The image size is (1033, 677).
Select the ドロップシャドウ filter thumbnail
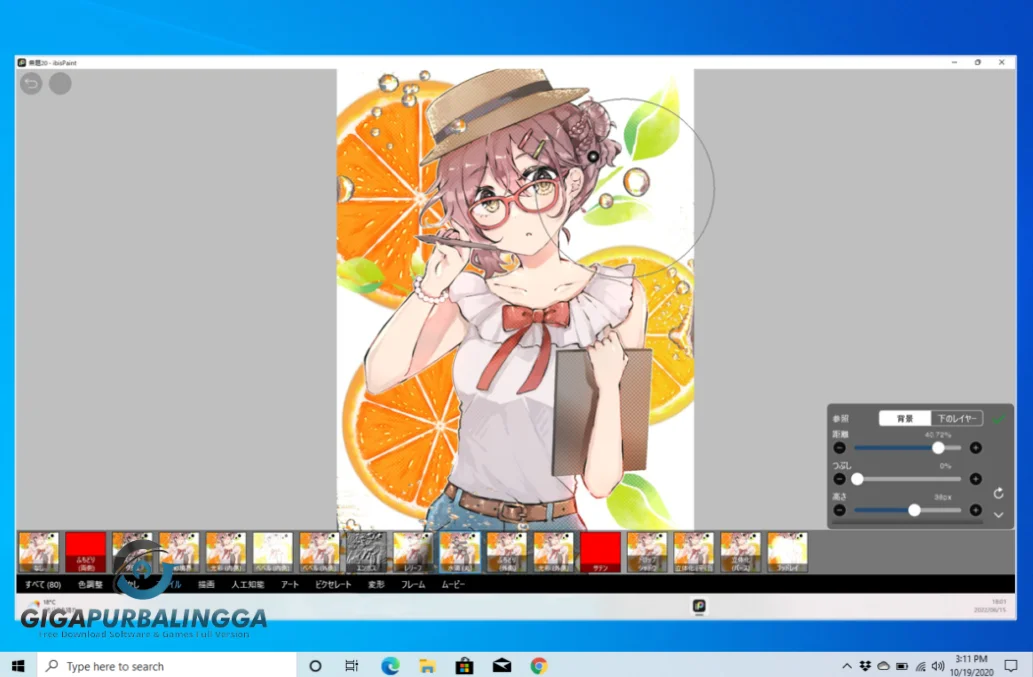pos(647,552)
